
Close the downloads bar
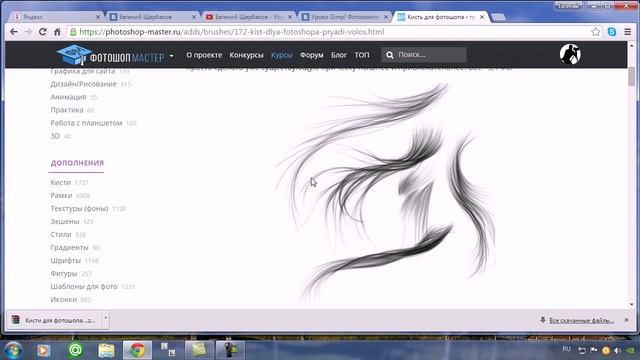[627, 320]
